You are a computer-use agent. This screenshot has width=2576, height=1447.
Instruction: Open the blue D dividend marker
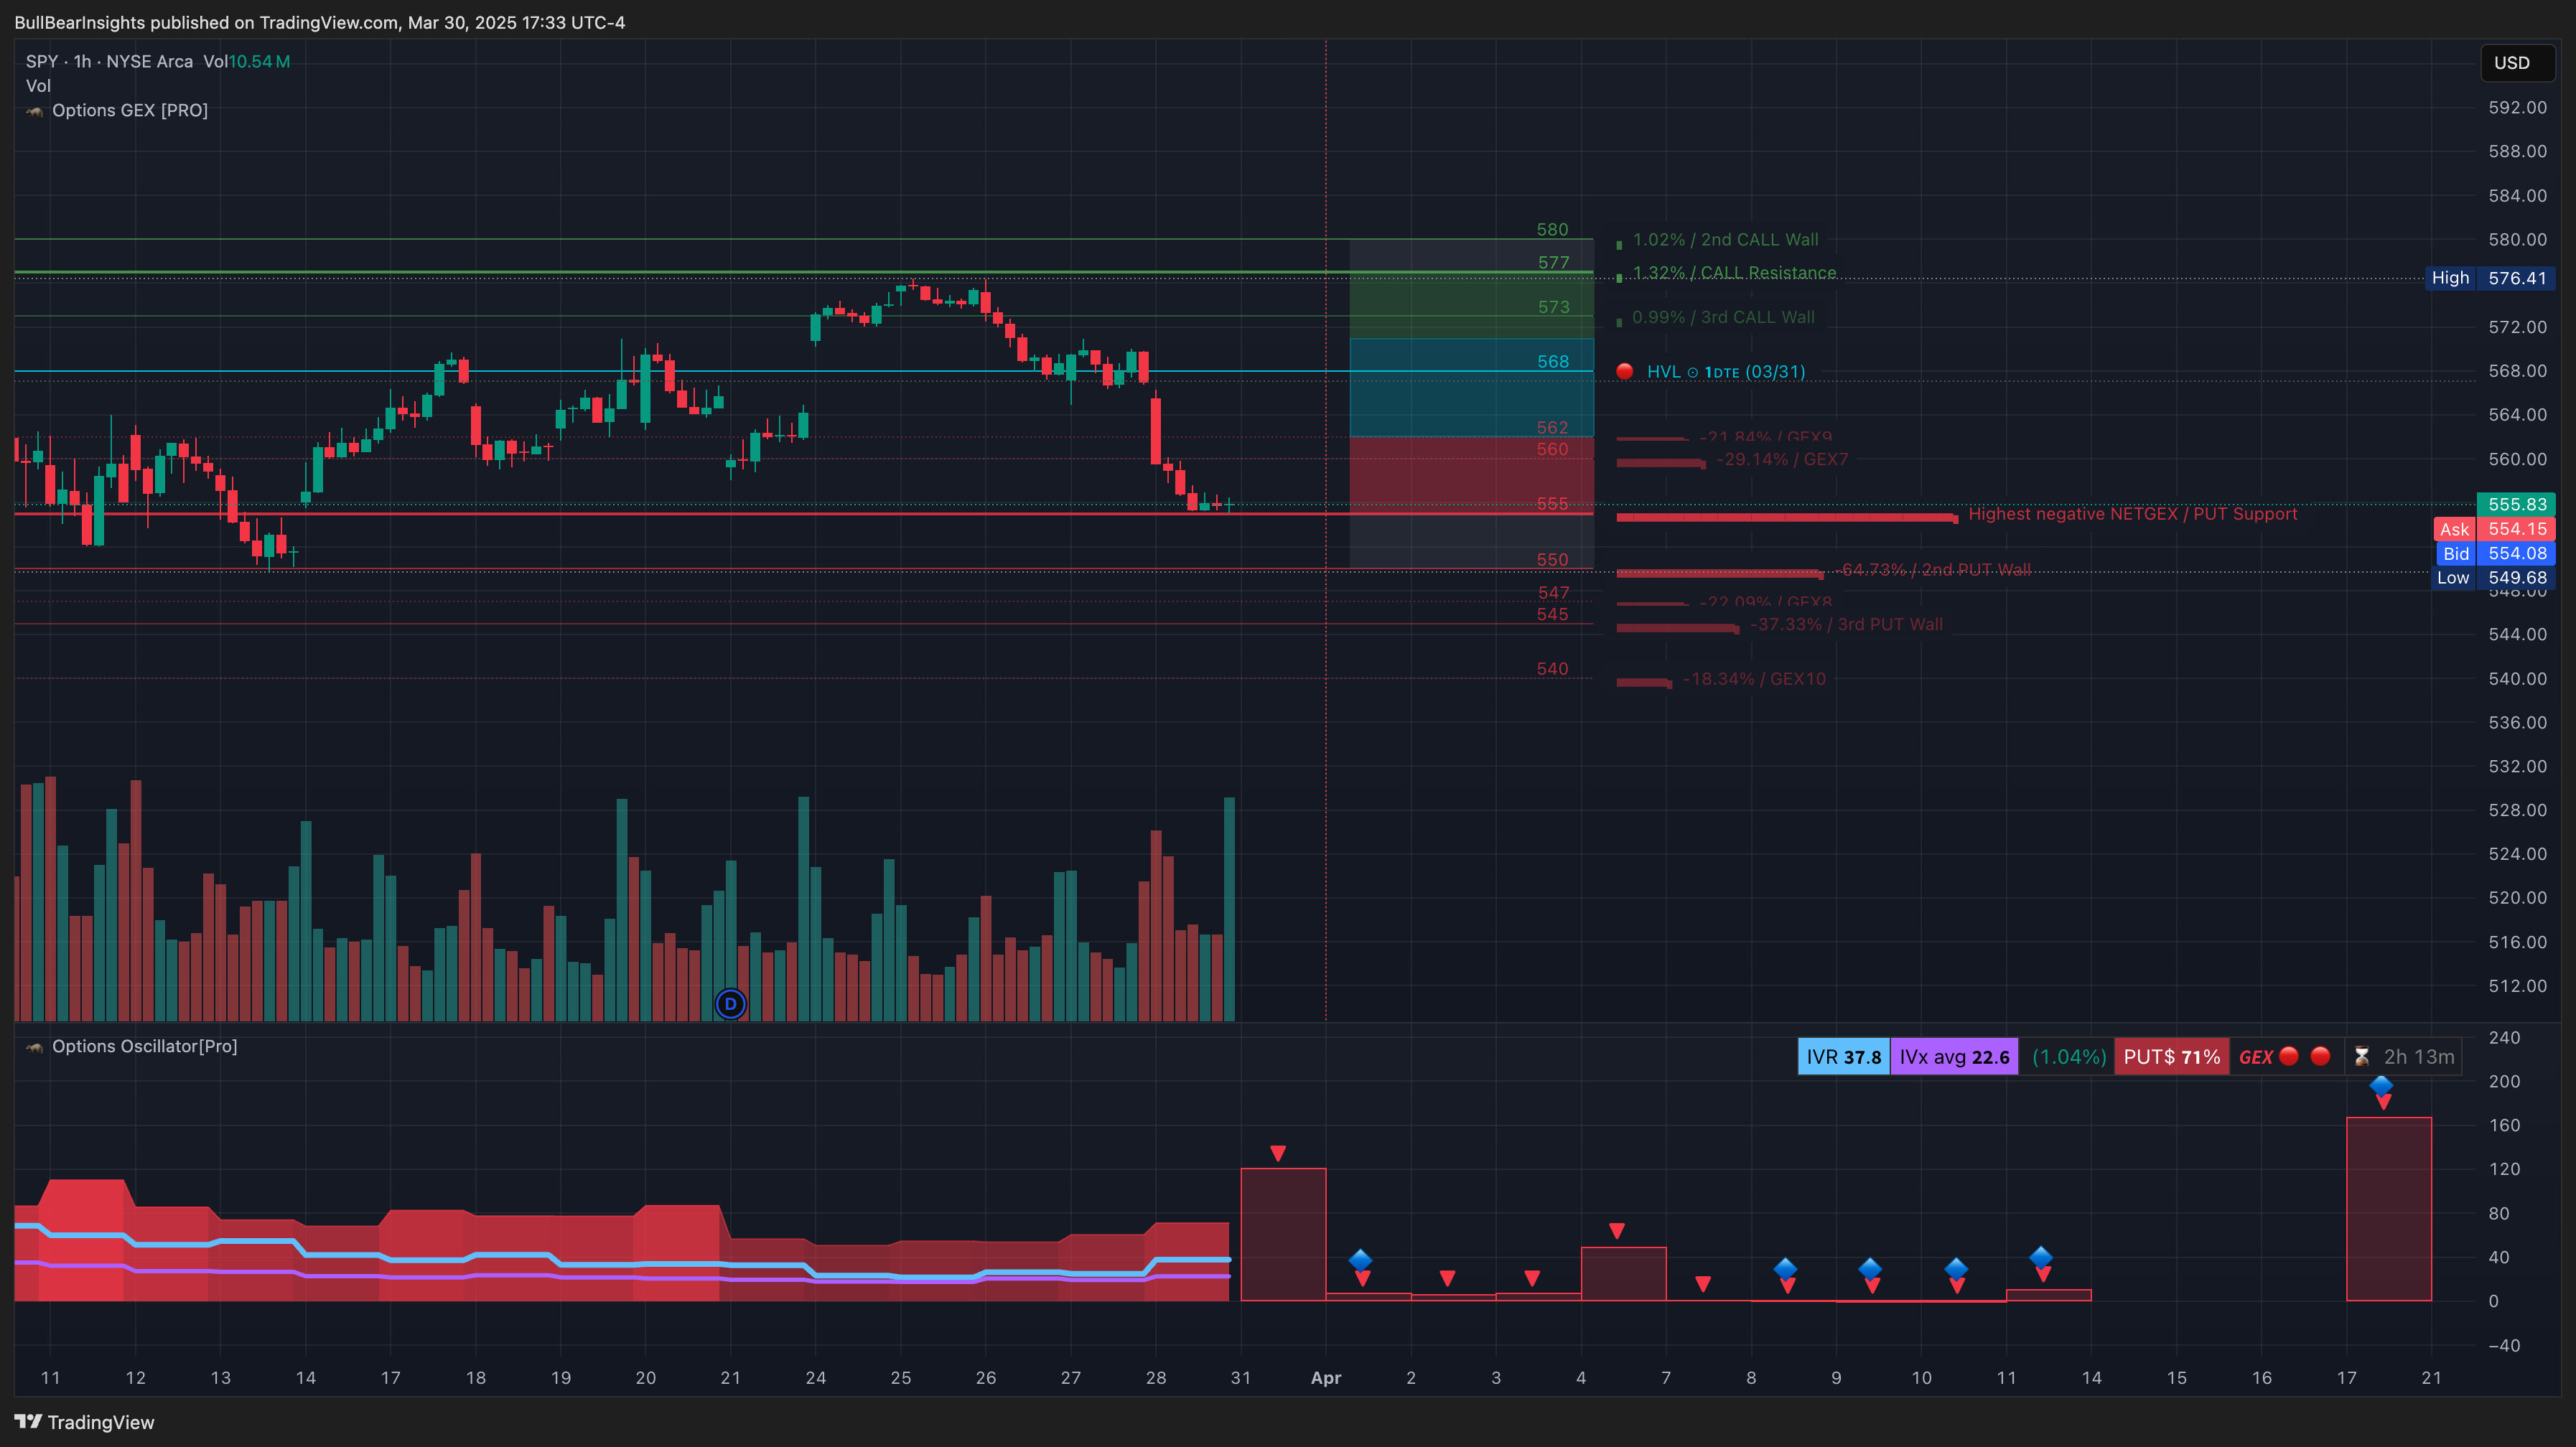coord(731,1004)
